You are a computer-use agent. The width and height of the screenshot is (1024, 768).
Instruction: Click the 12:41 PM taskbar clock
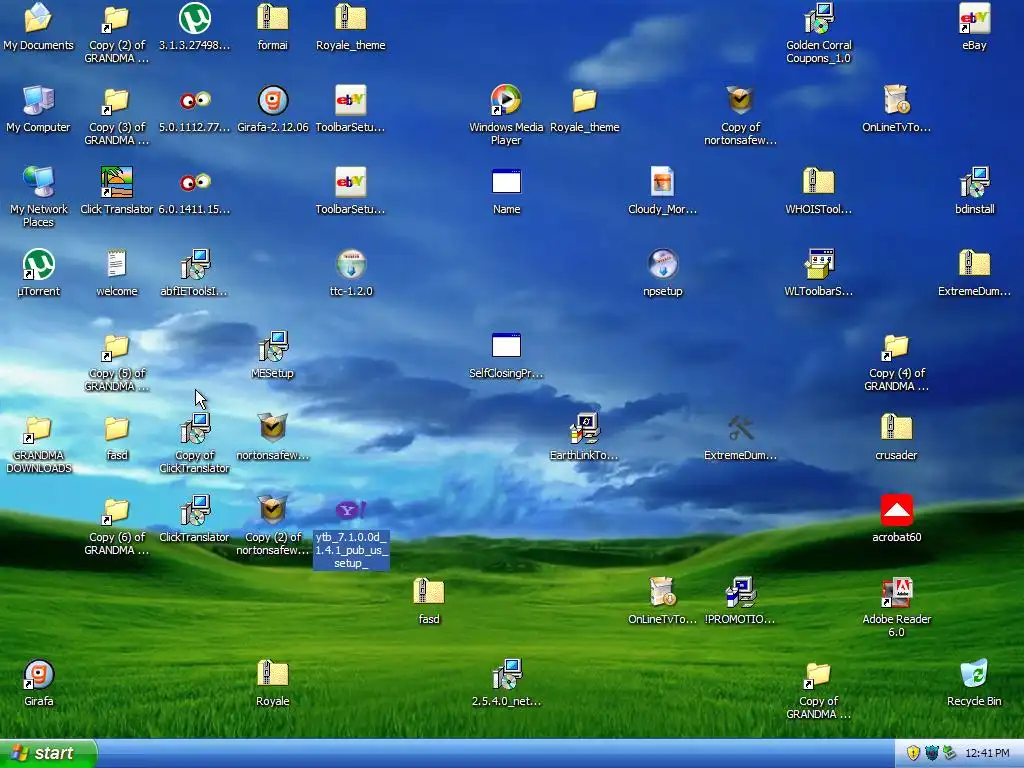(987, 754)
